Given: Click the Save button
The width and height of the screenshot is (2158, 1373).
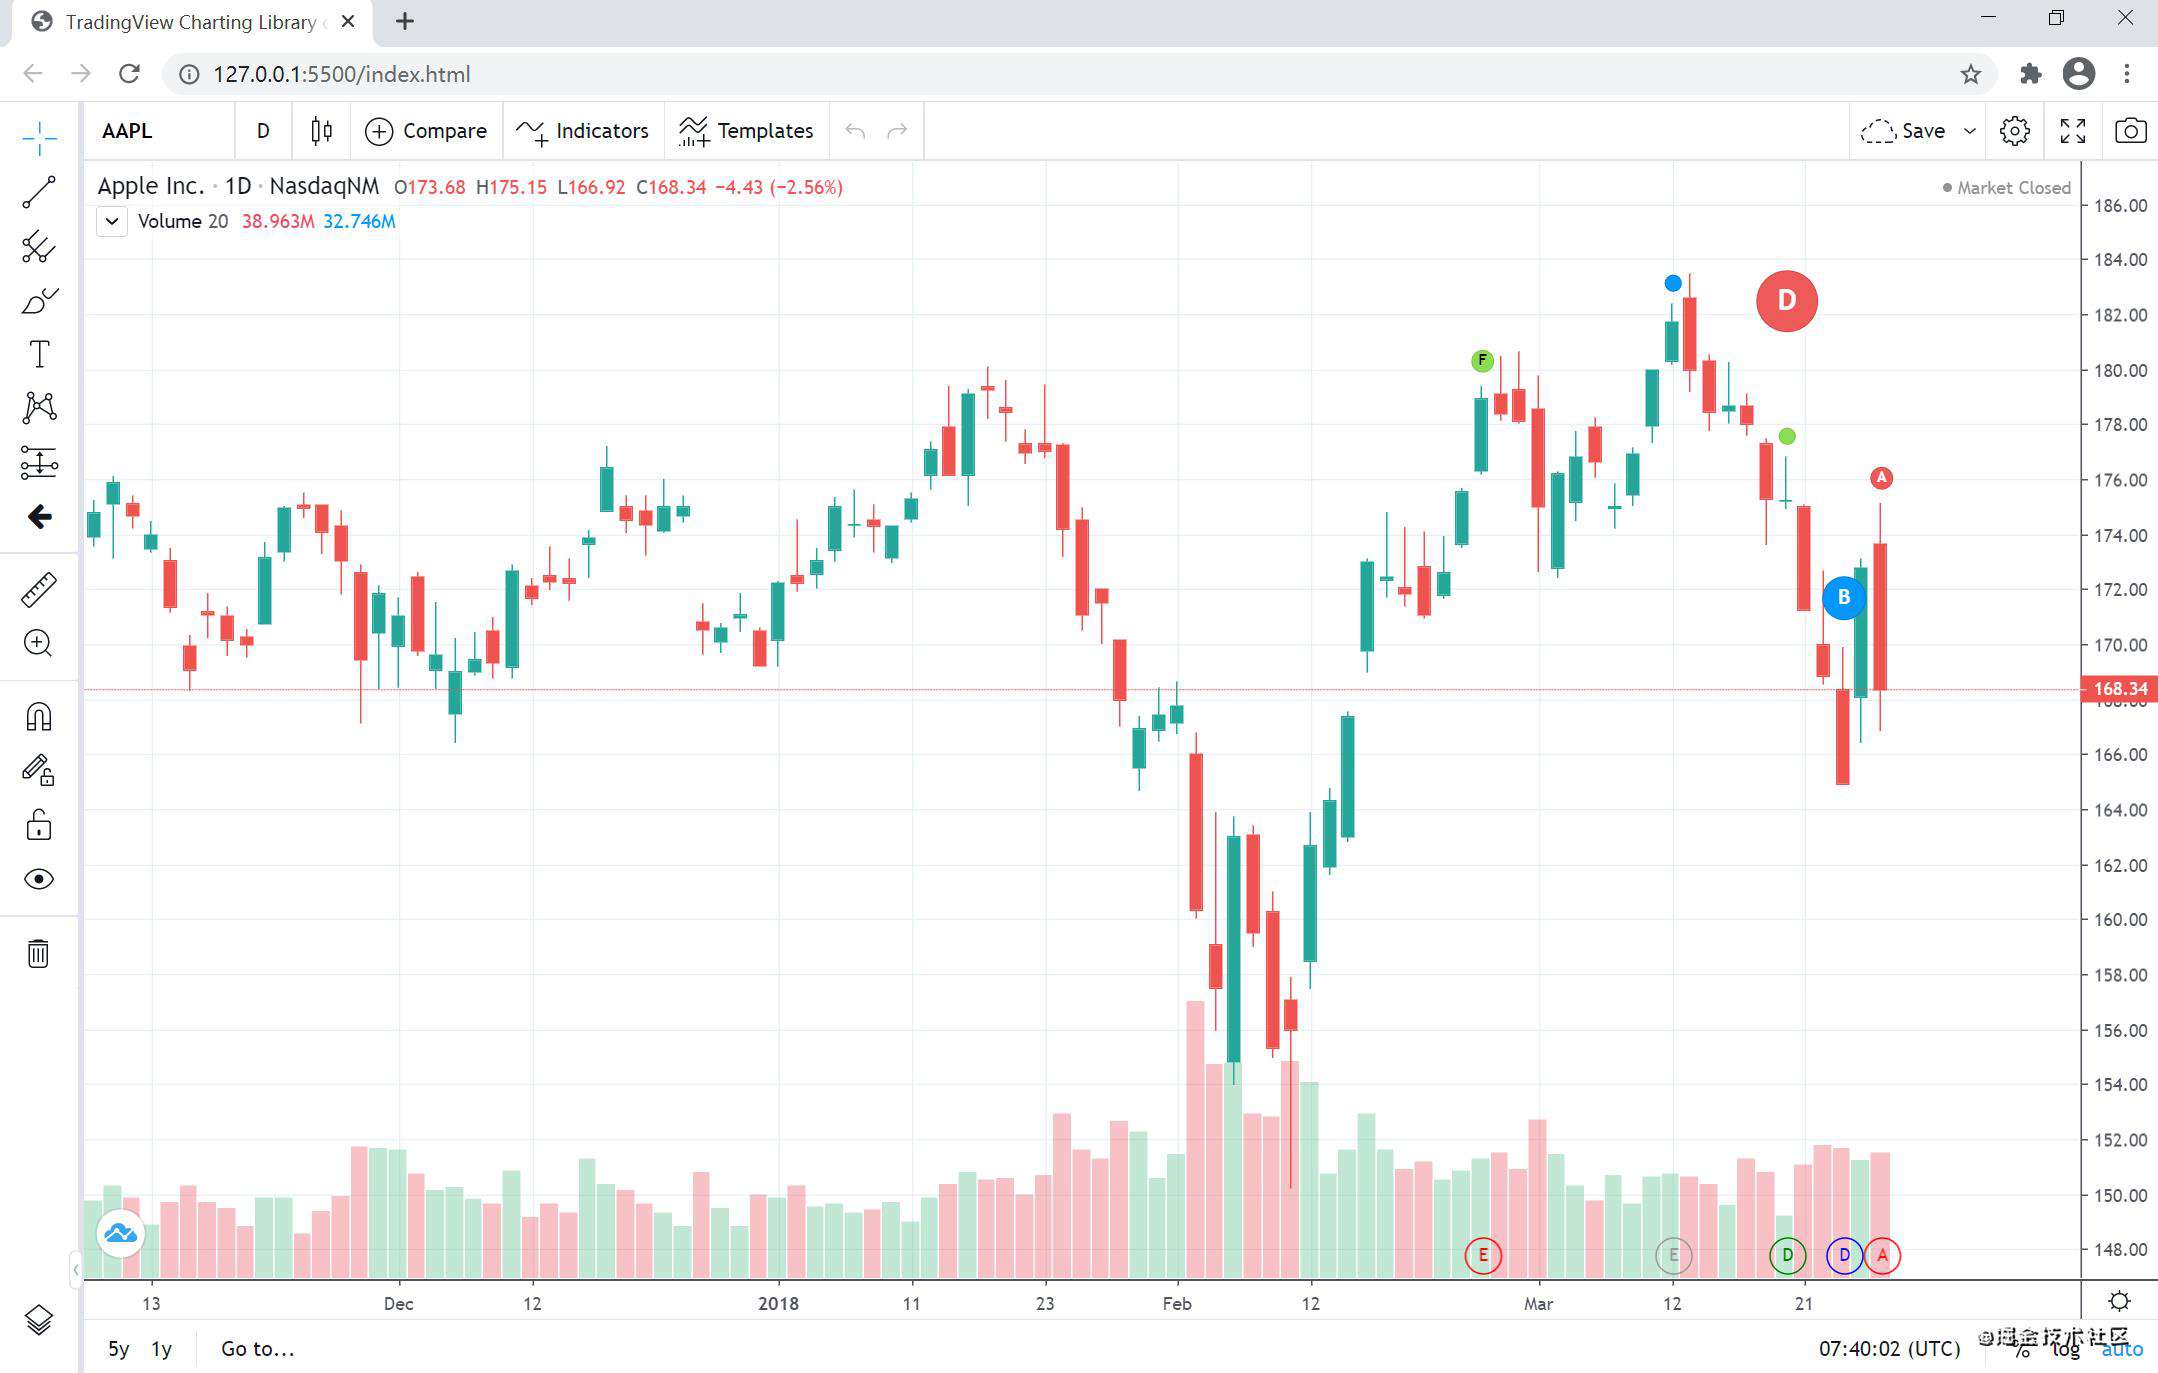Looking at the screenshot, I should [1903, 131].
